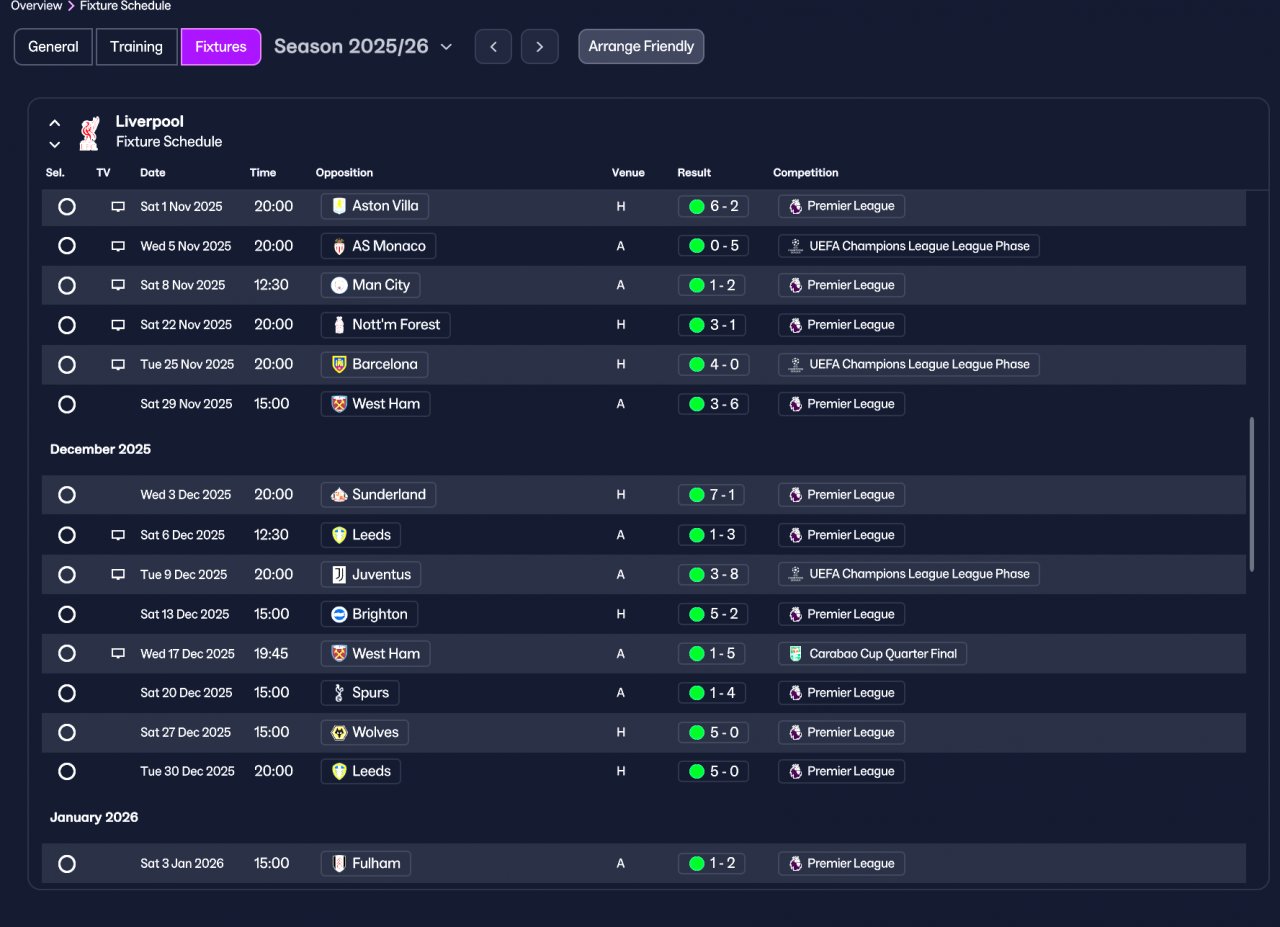This screenshot has height=927, width=1280.
Task: Click the Arrange Friendly button
Action: click(641, 46)
